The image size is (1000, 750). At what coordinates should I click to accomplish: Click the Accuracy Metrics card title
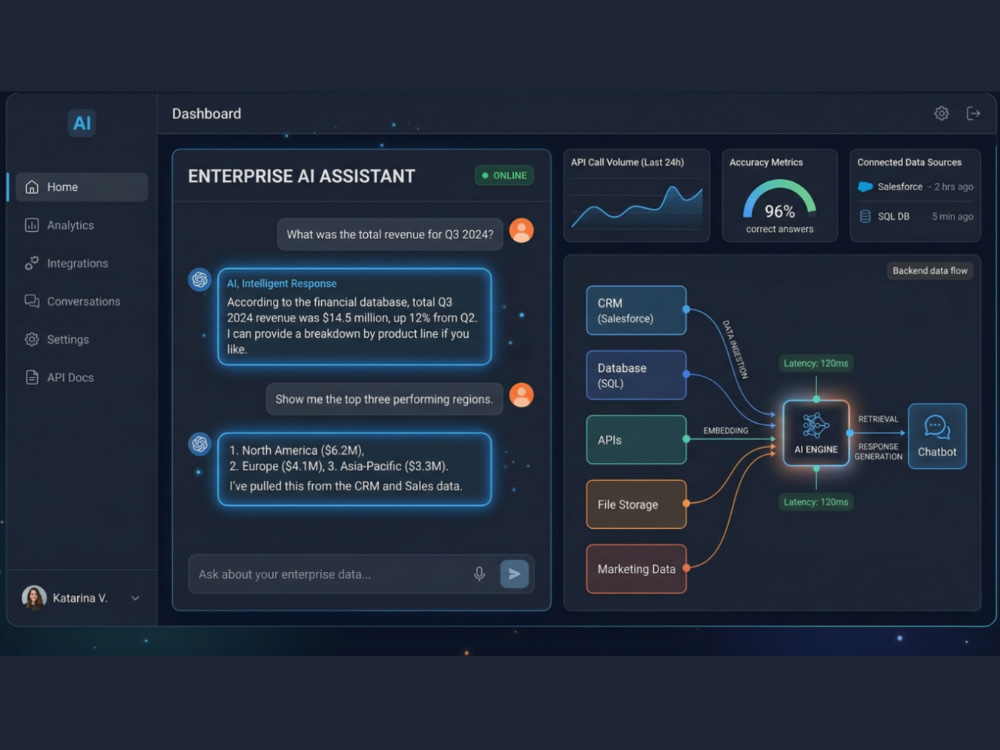click(x=766, y=162)
